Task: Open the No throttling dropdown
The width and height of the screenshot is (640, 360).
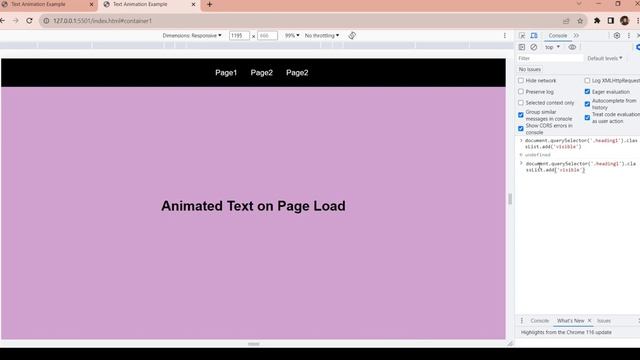Action: (322, 36)
